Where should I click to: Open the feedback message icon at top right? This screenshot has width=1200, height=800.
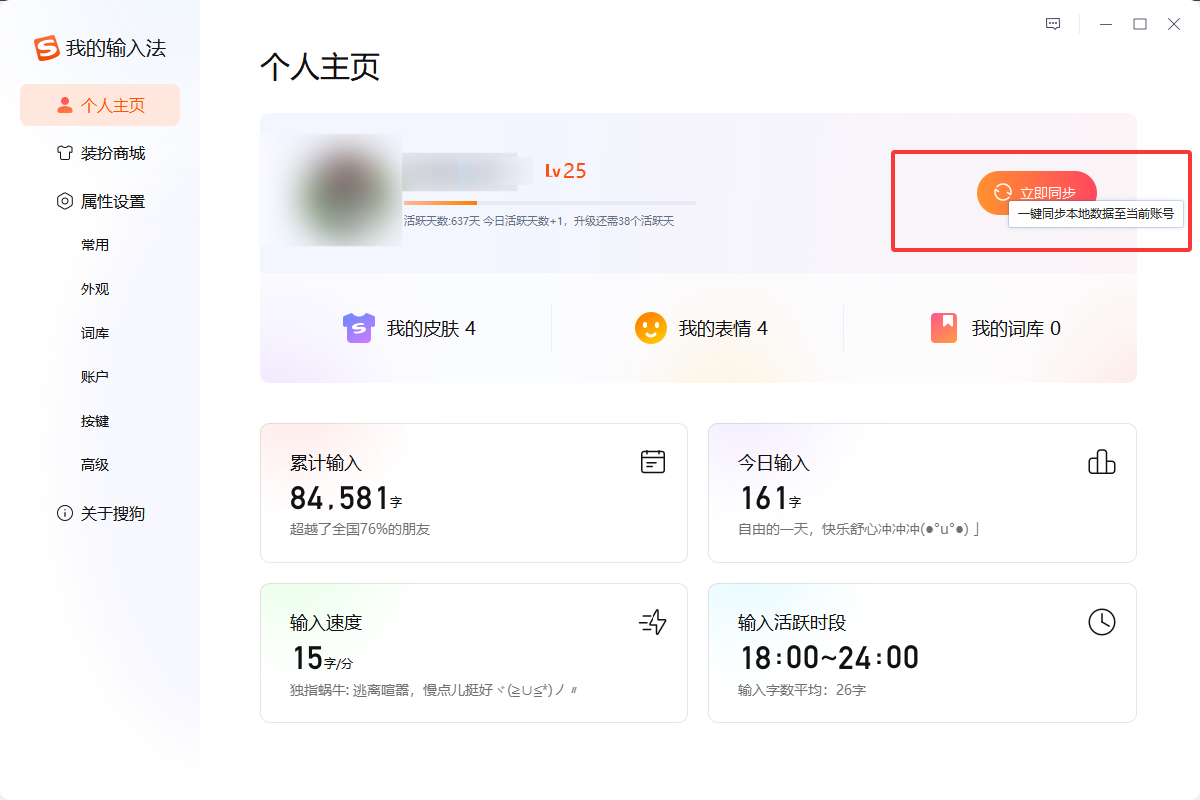pyautogui.click(x=1053, y=23)
